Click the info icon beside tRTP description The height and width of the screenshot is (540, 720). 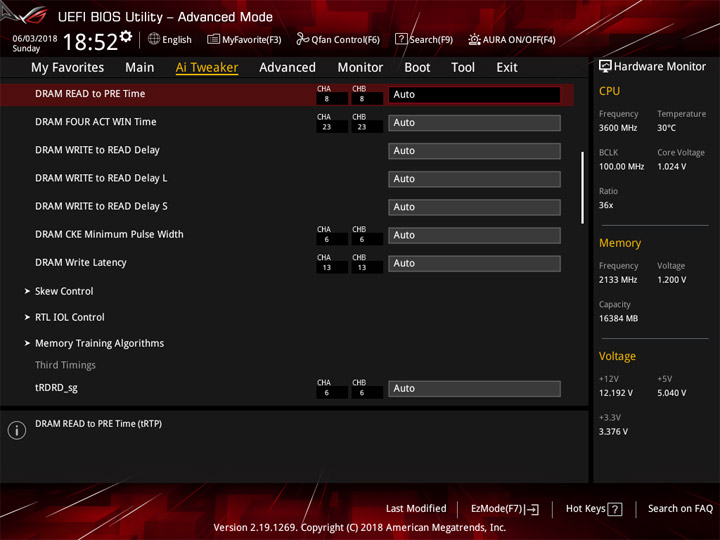point(17,430)
